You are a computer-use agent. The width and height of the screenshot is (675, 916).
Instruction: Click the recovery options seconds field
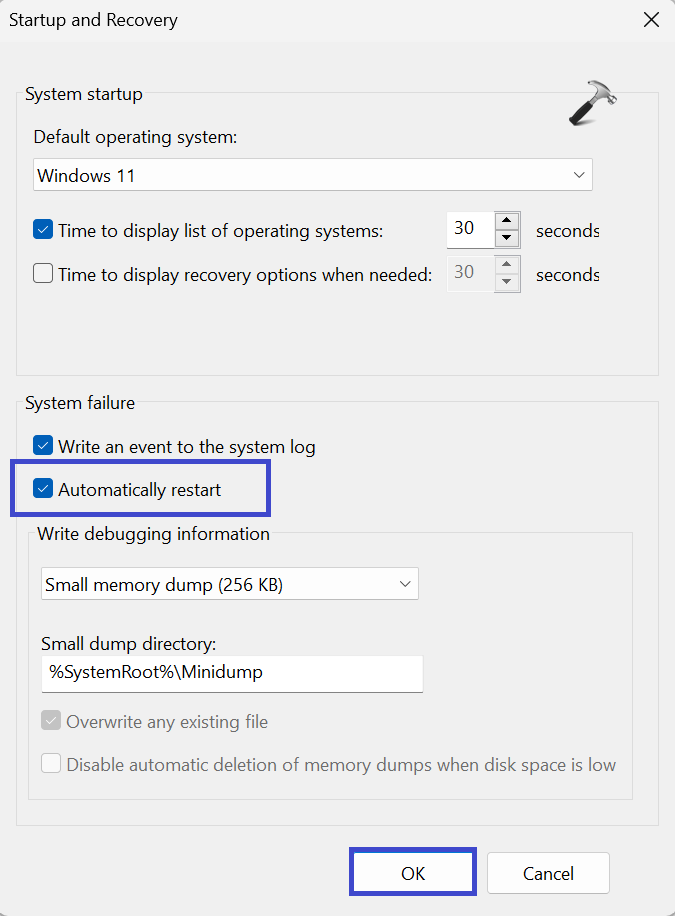click(470, 273)
